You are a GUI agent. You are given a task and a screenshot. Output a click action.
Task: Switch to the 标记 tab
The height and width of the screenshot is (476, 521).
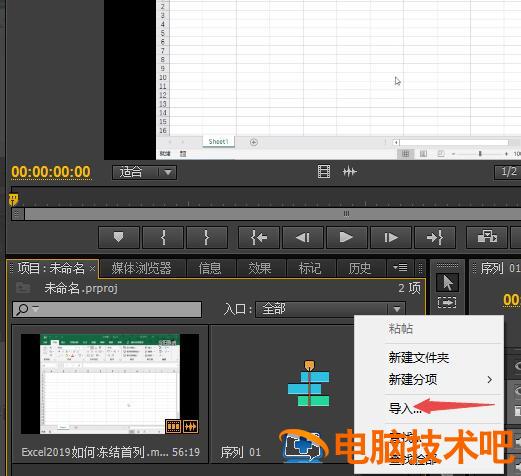[310, 268]
